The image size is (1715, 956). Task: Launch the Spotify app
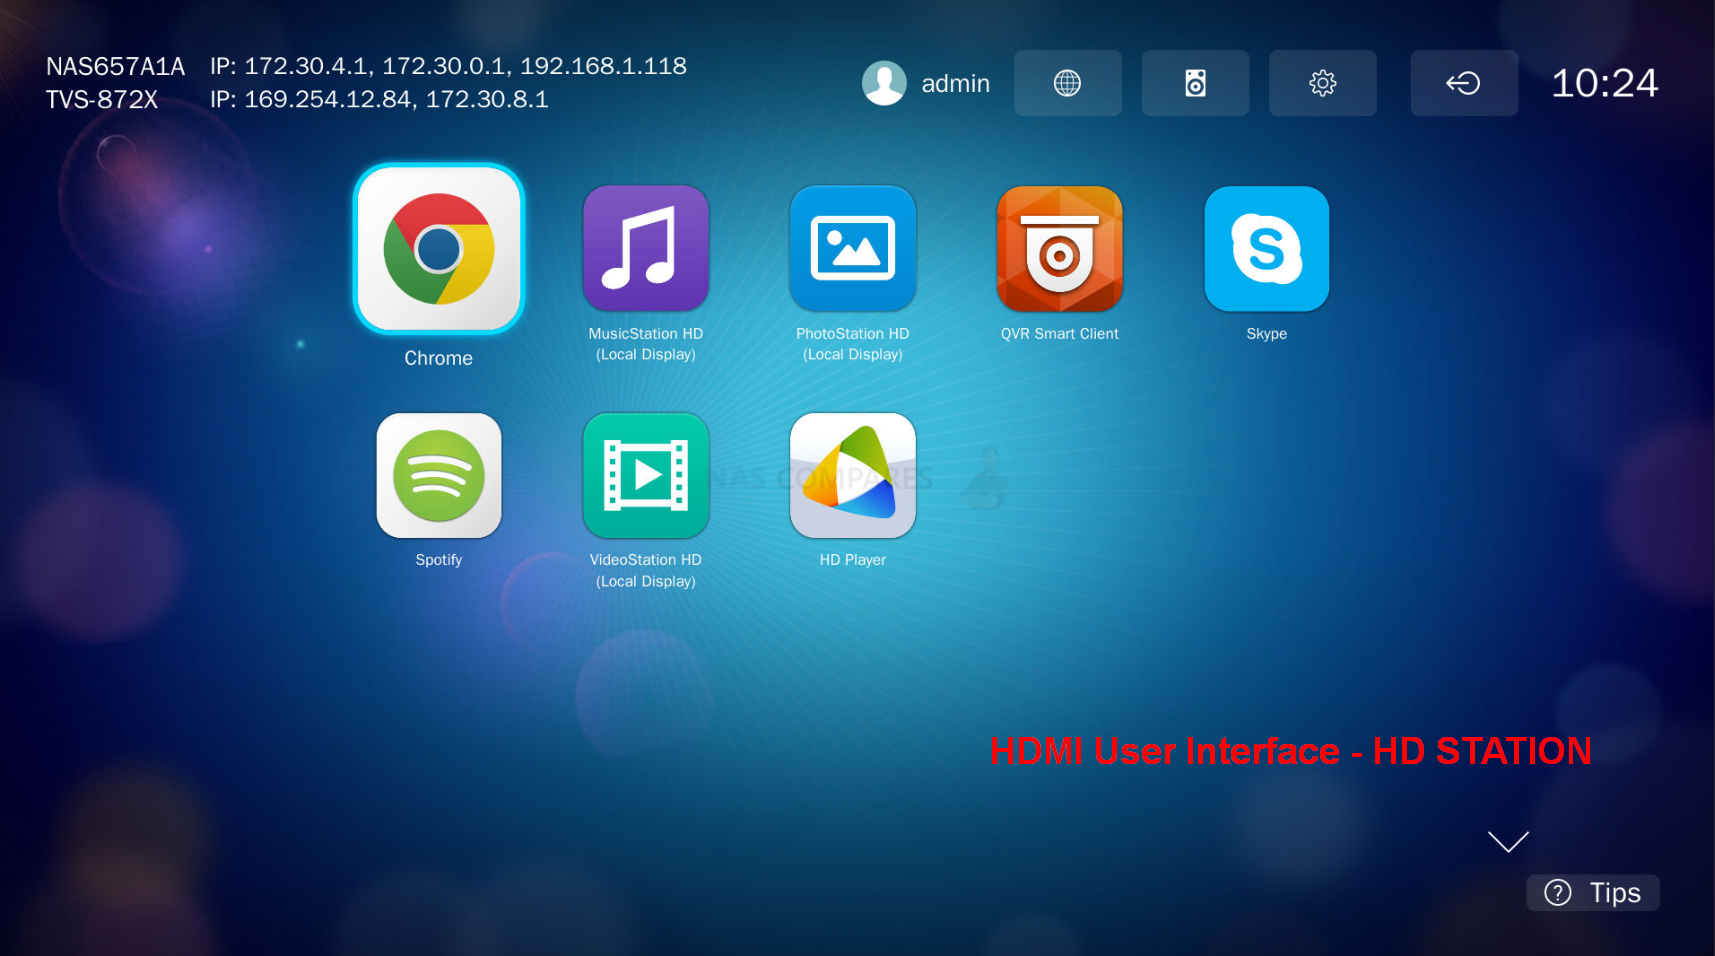point(439,475)
